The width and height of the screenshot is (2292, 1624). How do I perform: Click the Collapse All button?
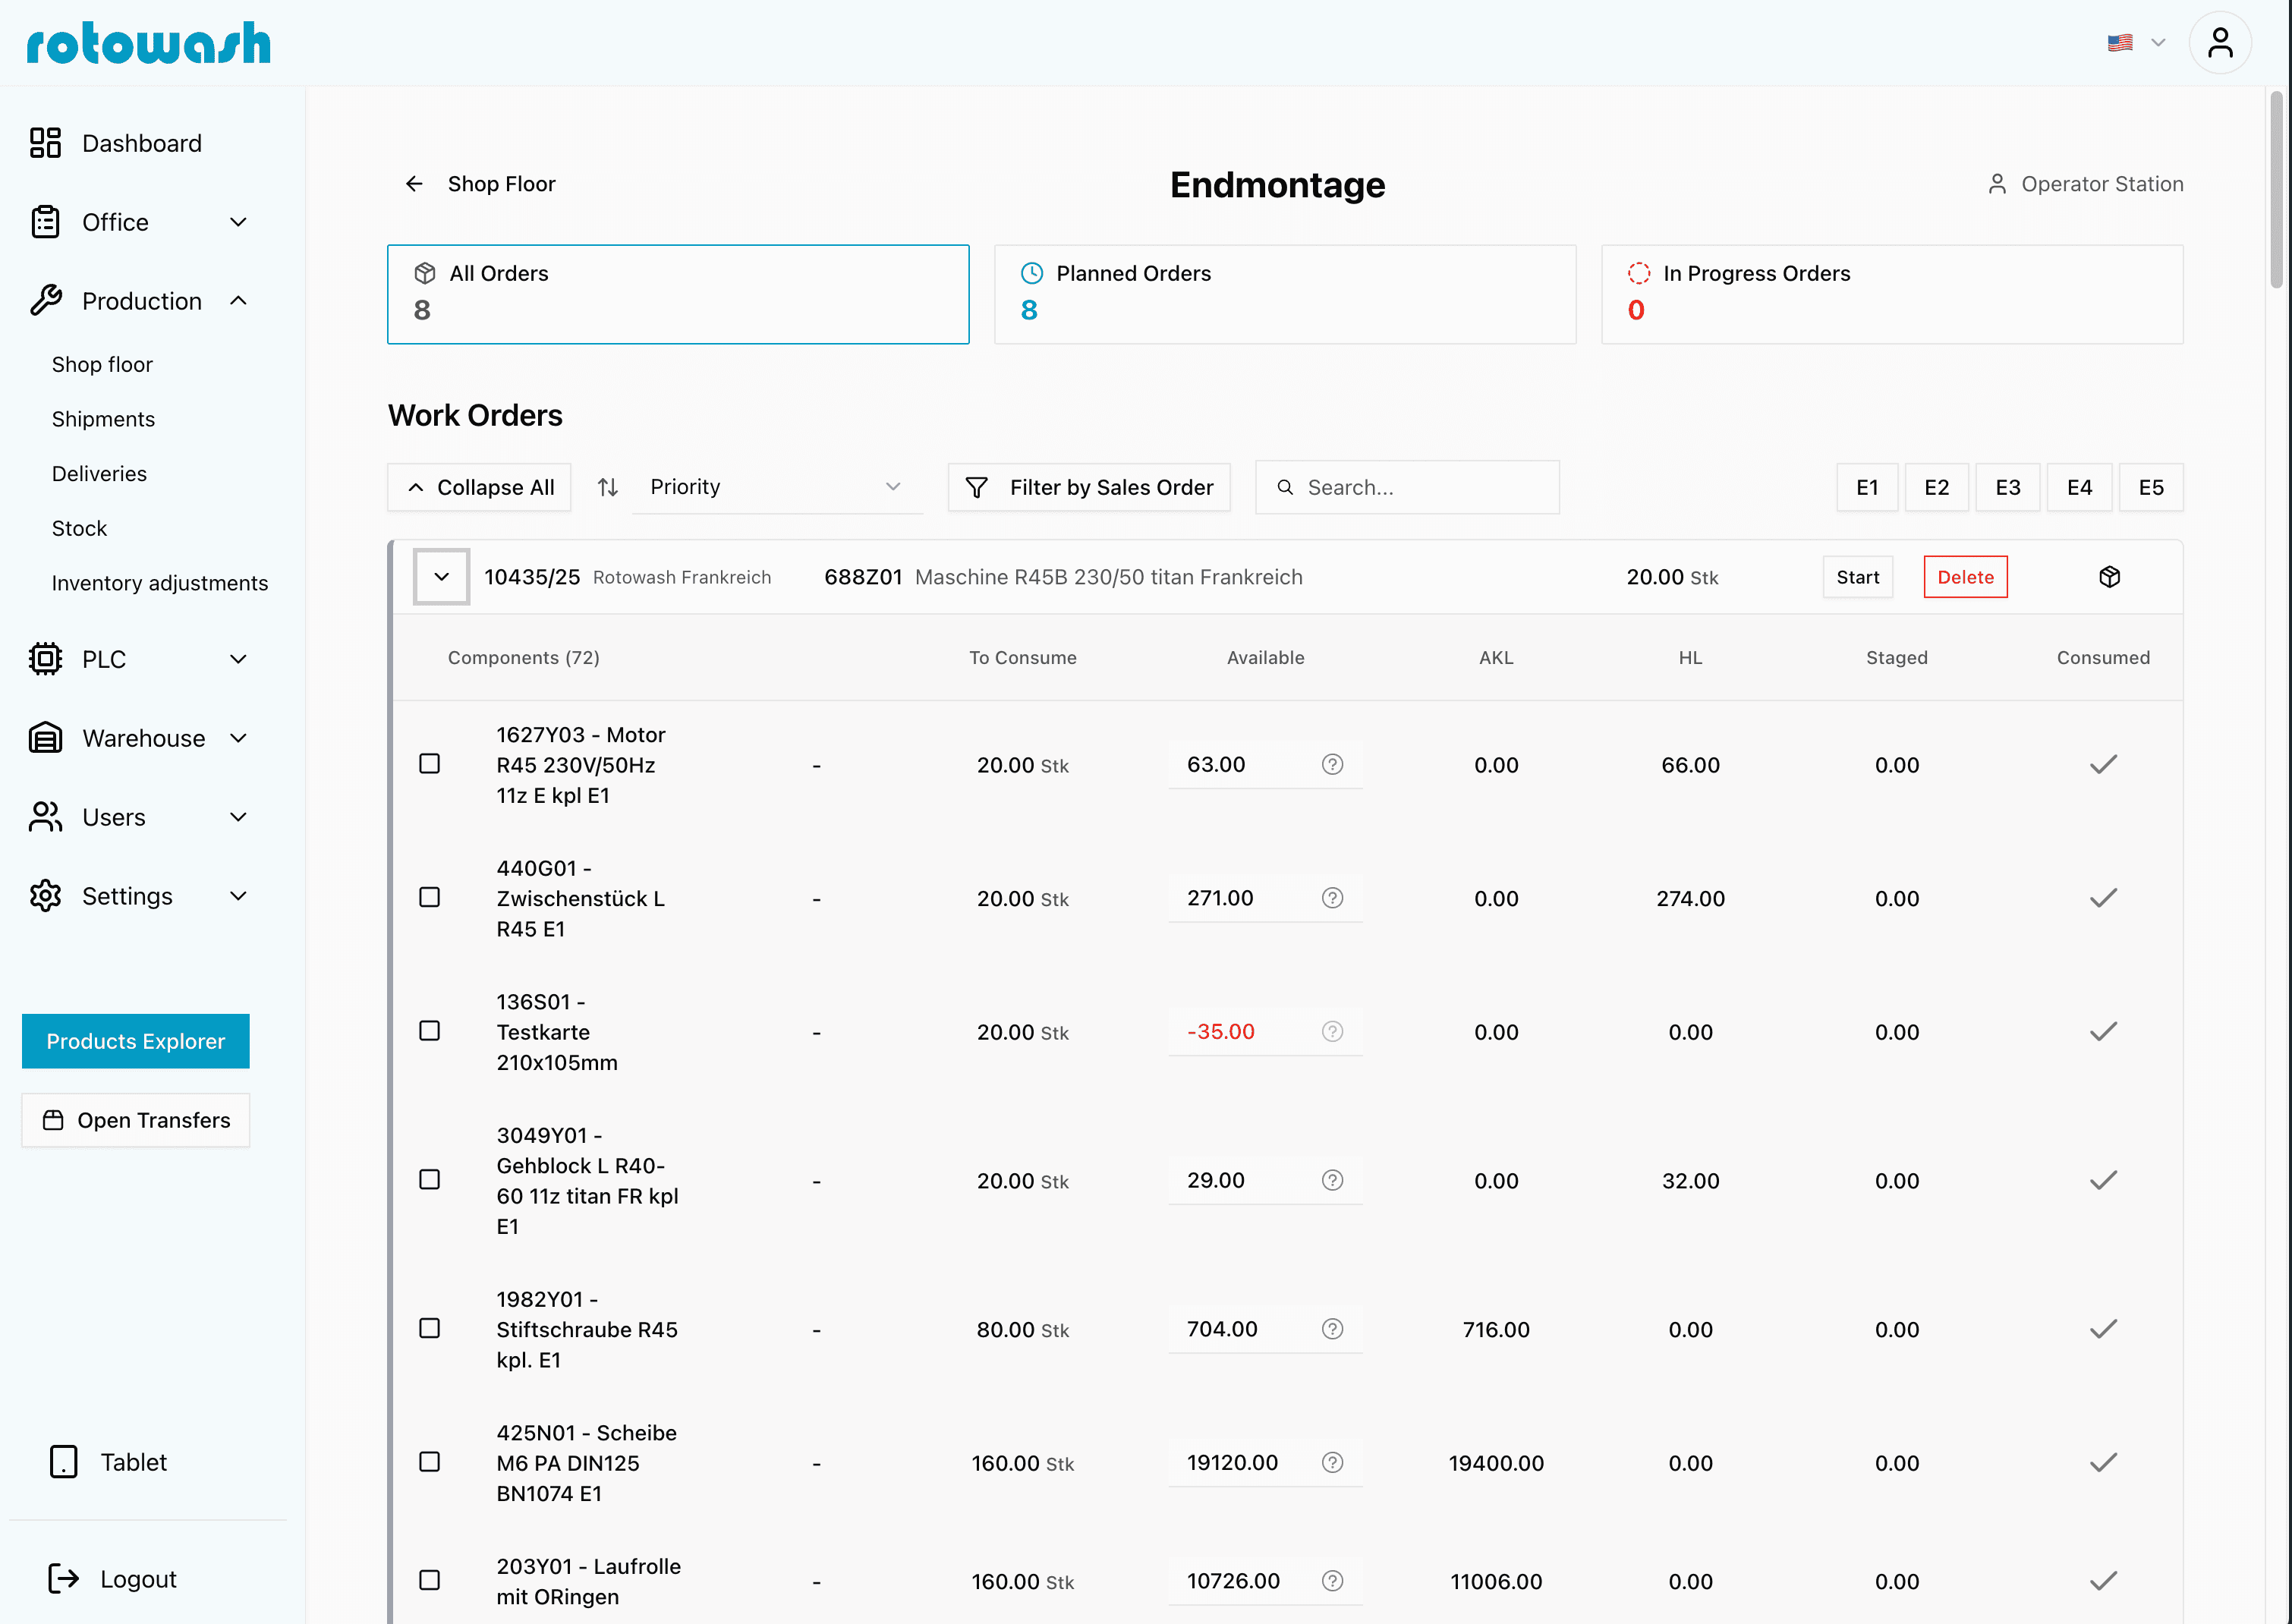[479, 487]
